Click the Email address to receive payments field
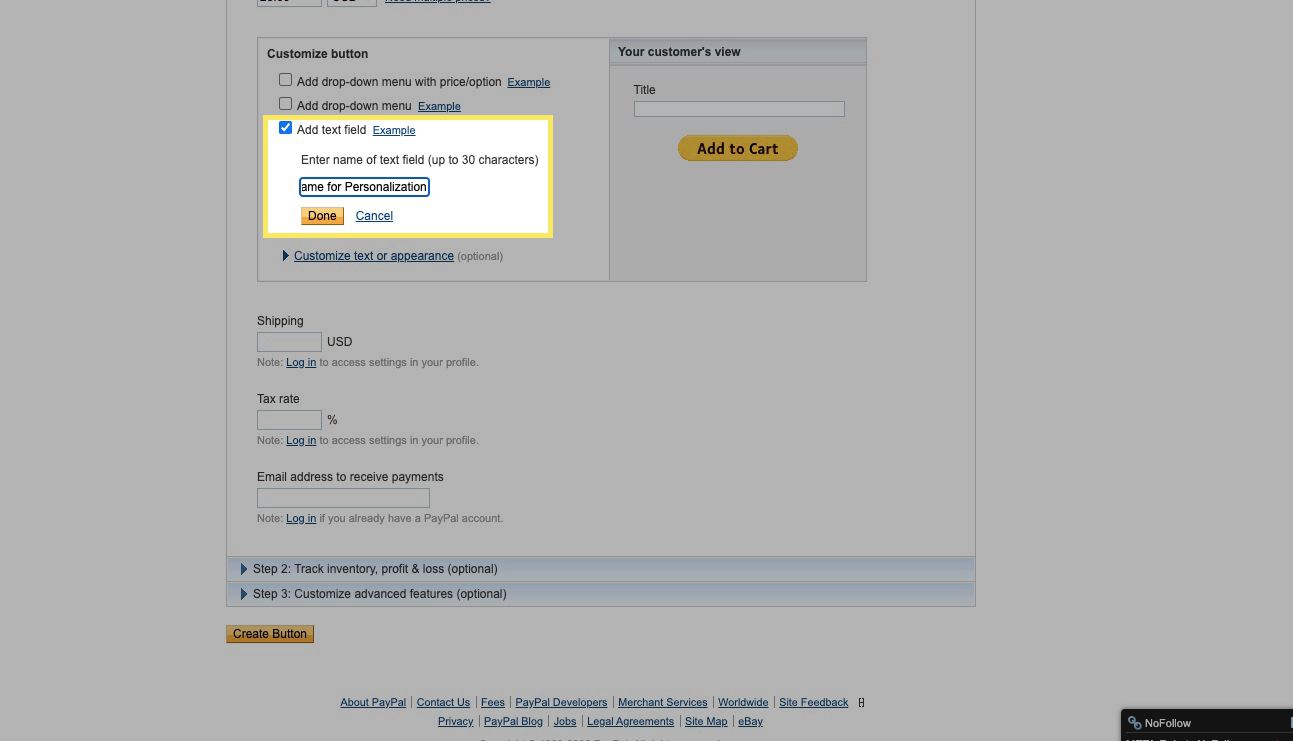1293x741 pixels. click(343, 498)
